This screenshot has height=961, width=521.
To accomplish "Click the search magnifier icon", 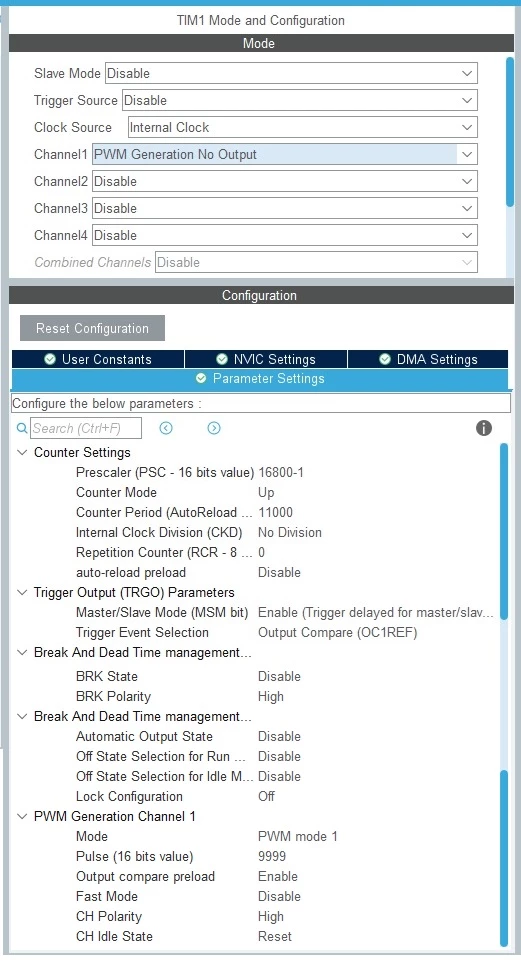I will [22, 428].
